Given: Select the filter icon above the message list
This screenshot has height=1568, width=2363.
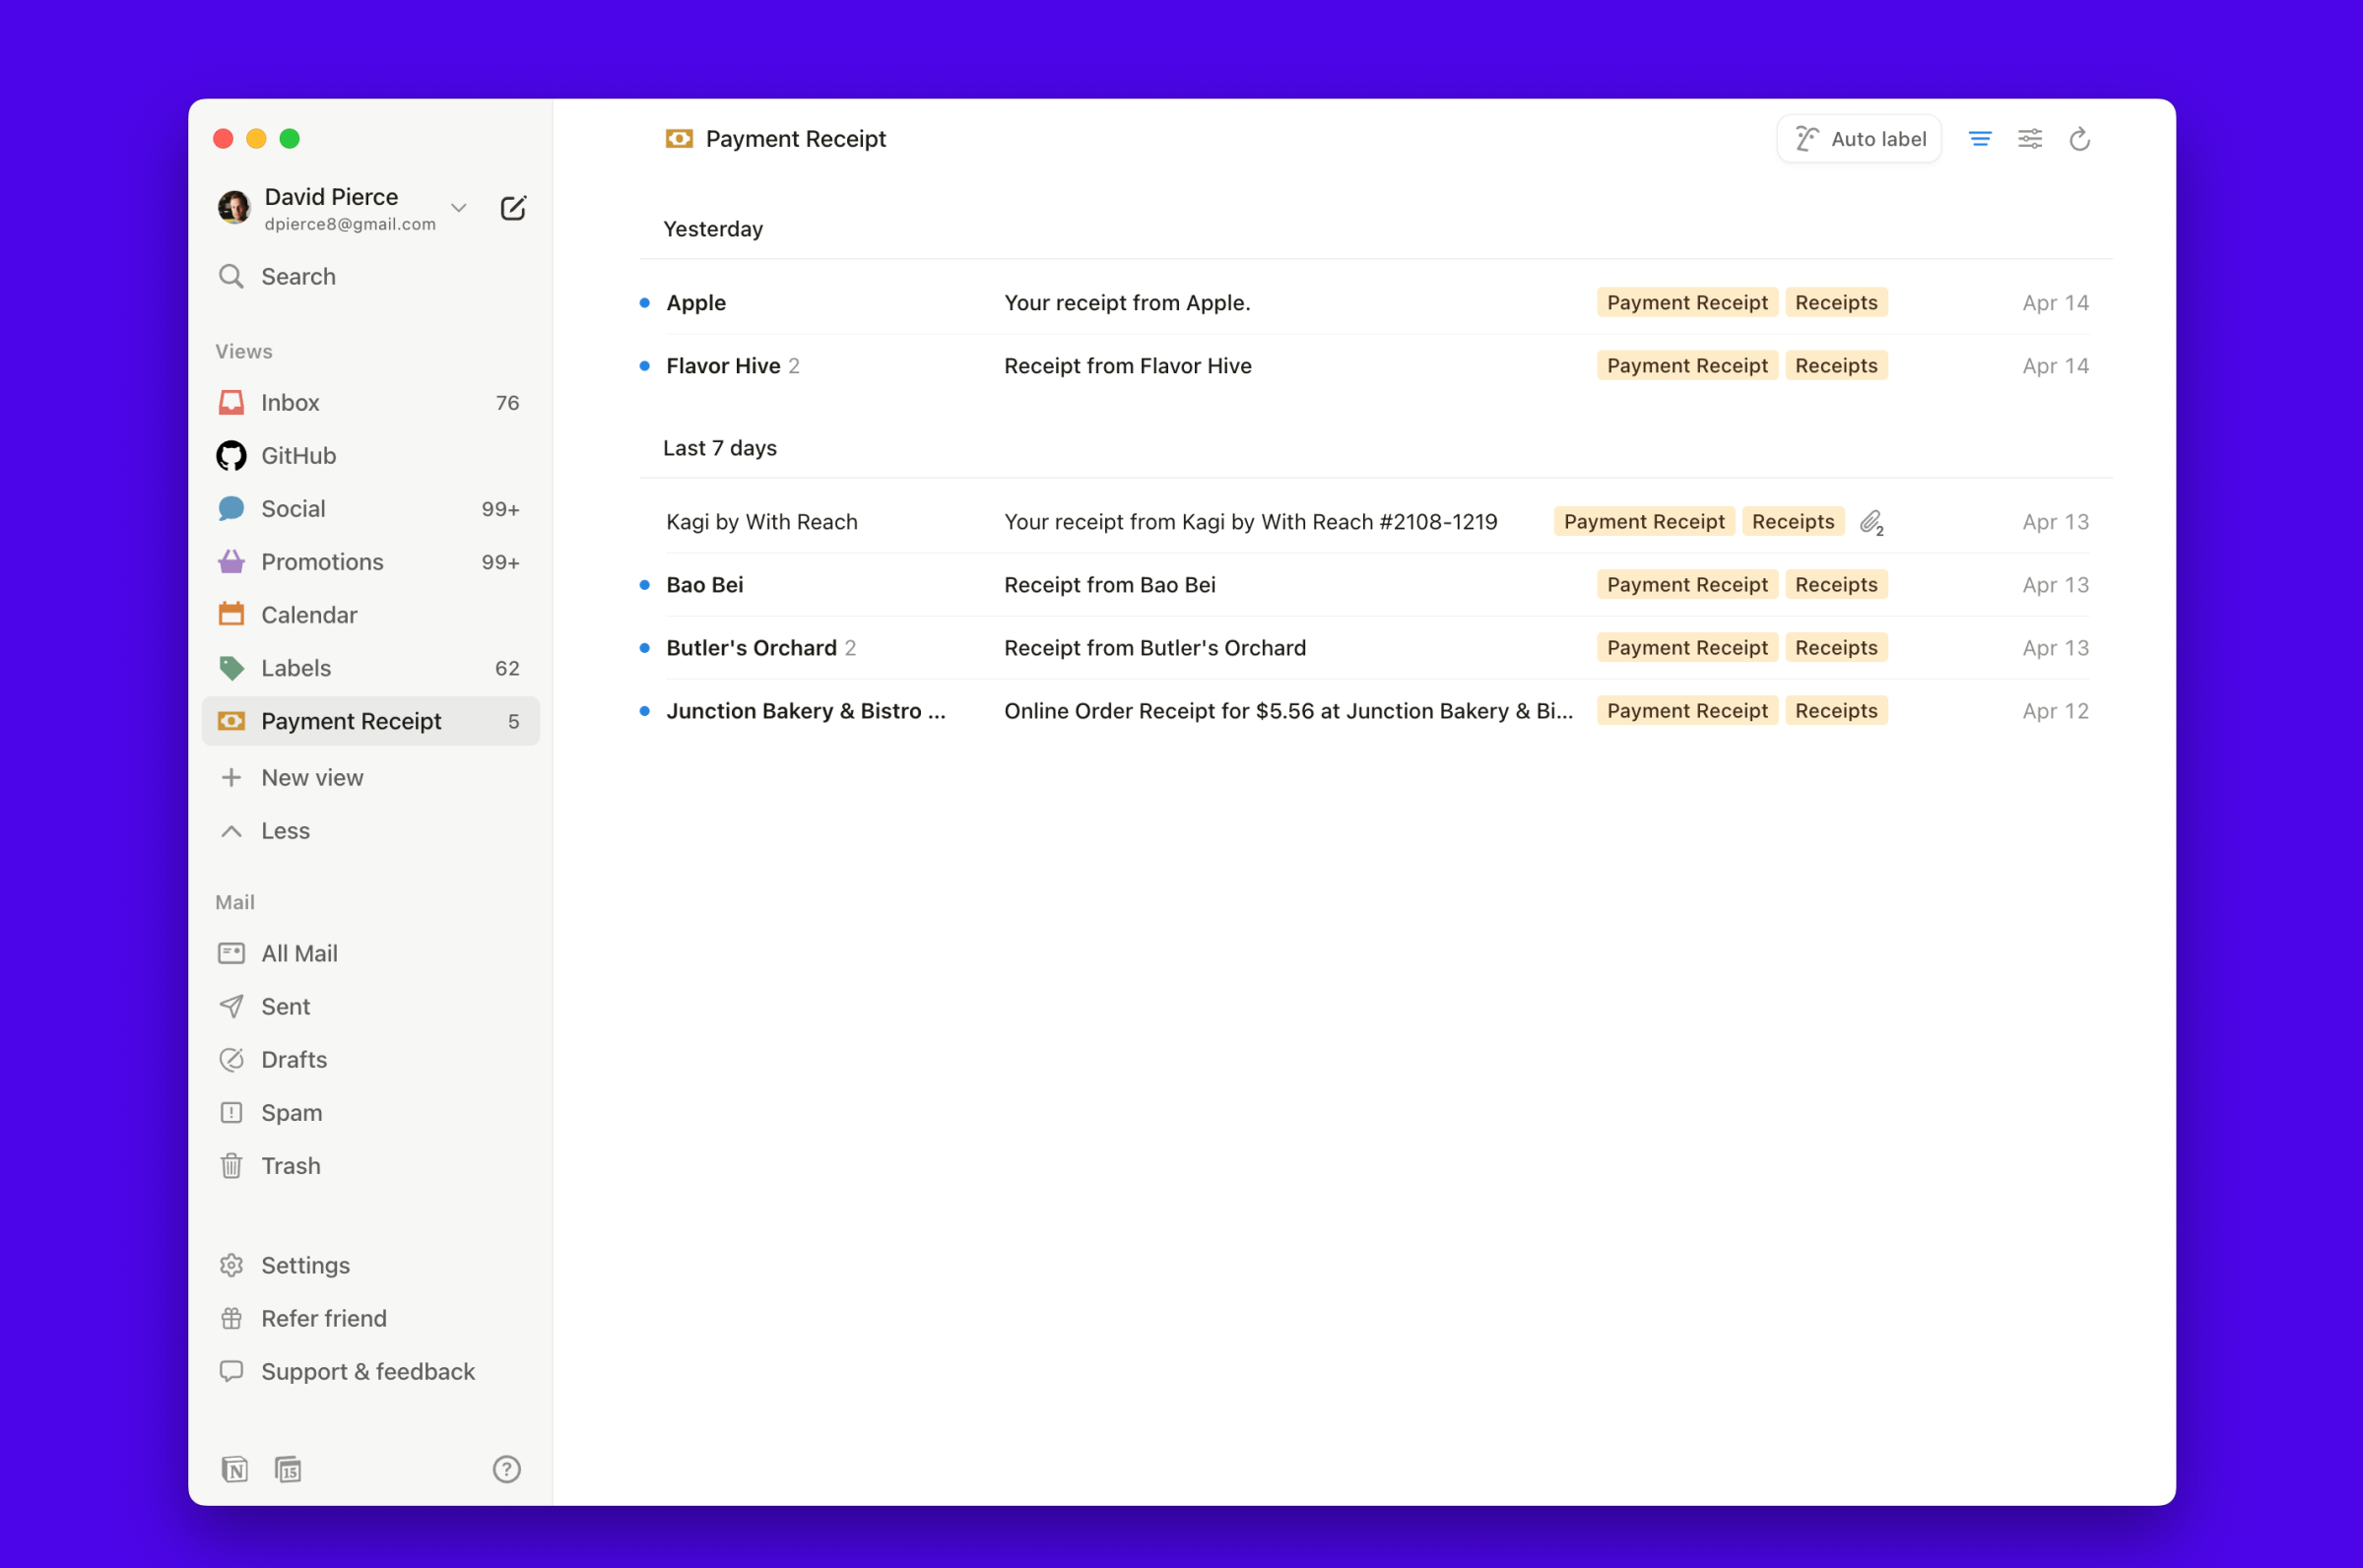Looking at the screenshot, I should (x=1979, y=139).
